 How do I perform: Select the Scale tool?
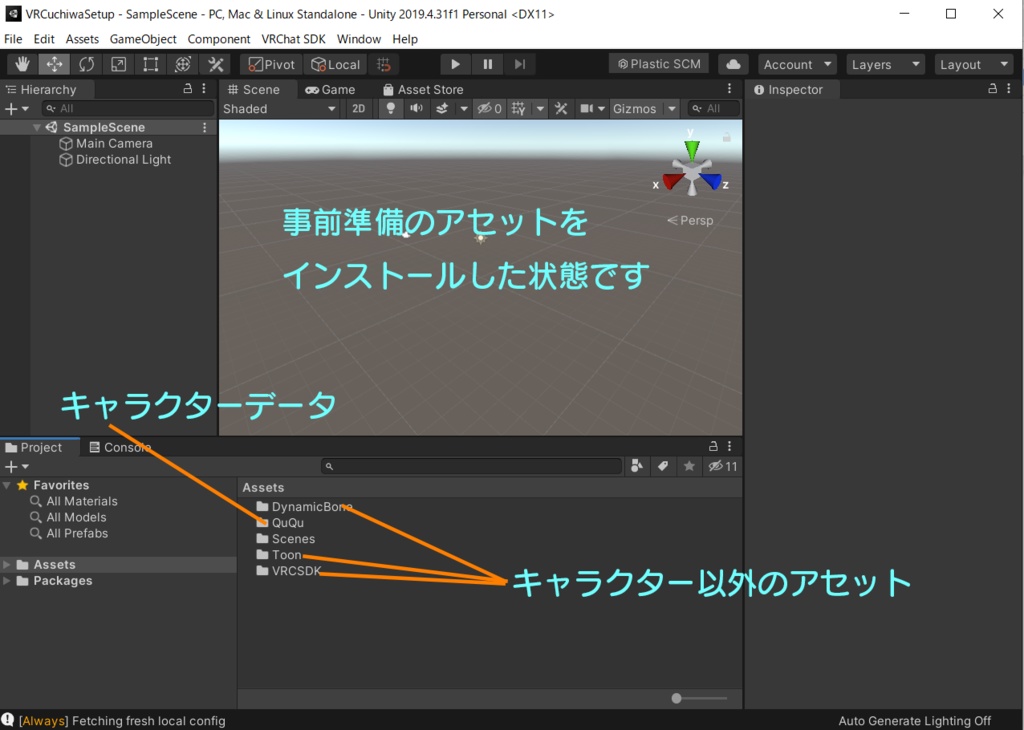(119, 63)
